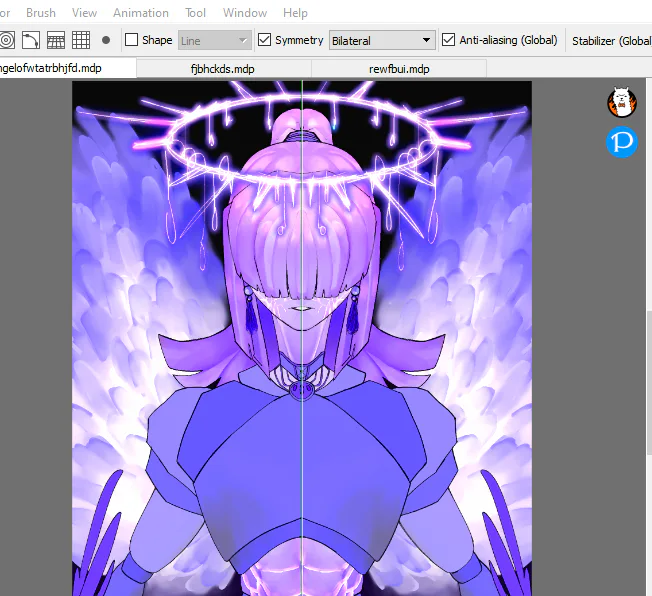Click the angel artwork on the canvas
Screen dimensions: 652x596
coord(302,339)
